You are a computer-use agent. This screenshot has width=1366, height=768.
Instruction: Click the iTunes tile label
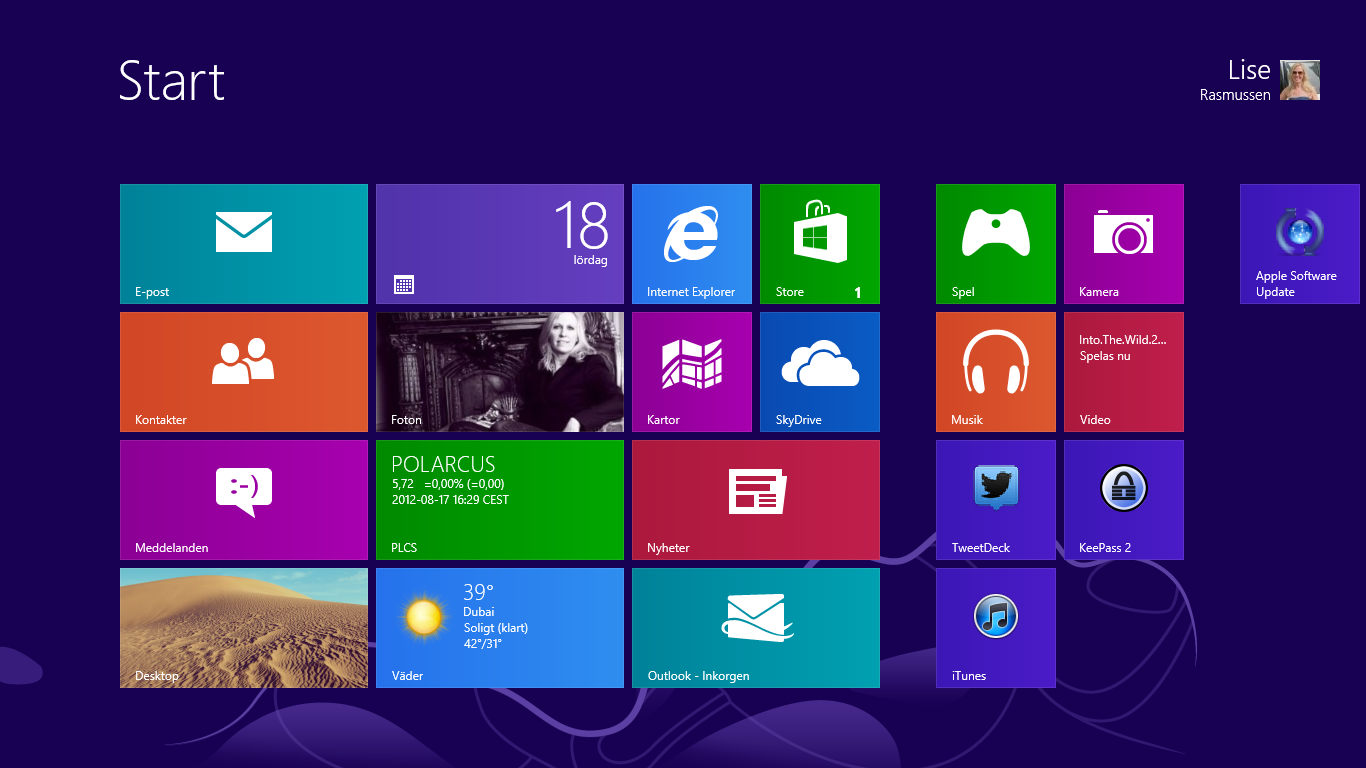tap(969, 676)
